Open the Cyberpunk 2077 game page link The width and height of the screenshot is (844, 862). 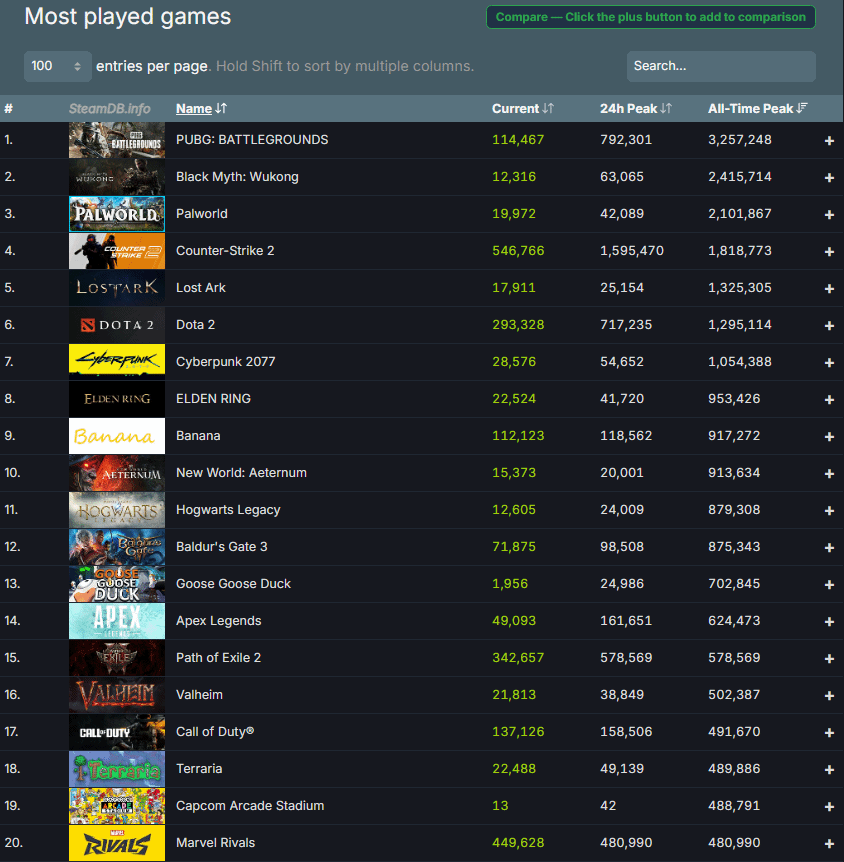pos(225,362)
